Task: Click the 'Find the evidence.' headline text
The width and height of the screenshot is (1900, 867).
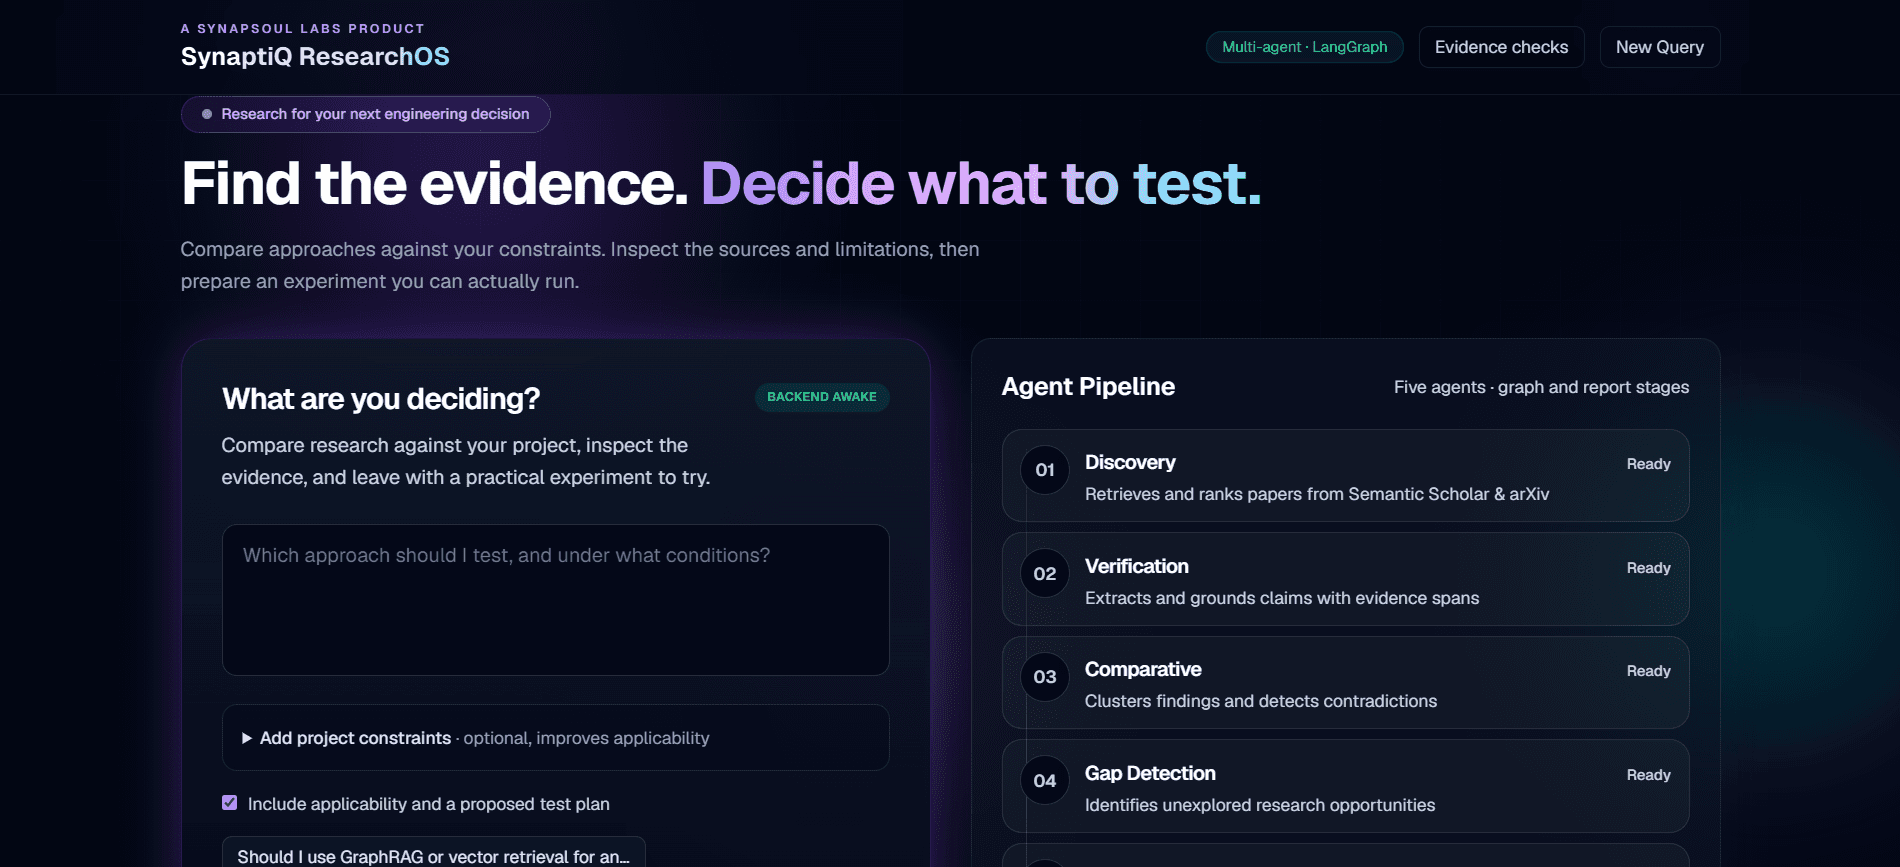Action: [x=435, y=184]
